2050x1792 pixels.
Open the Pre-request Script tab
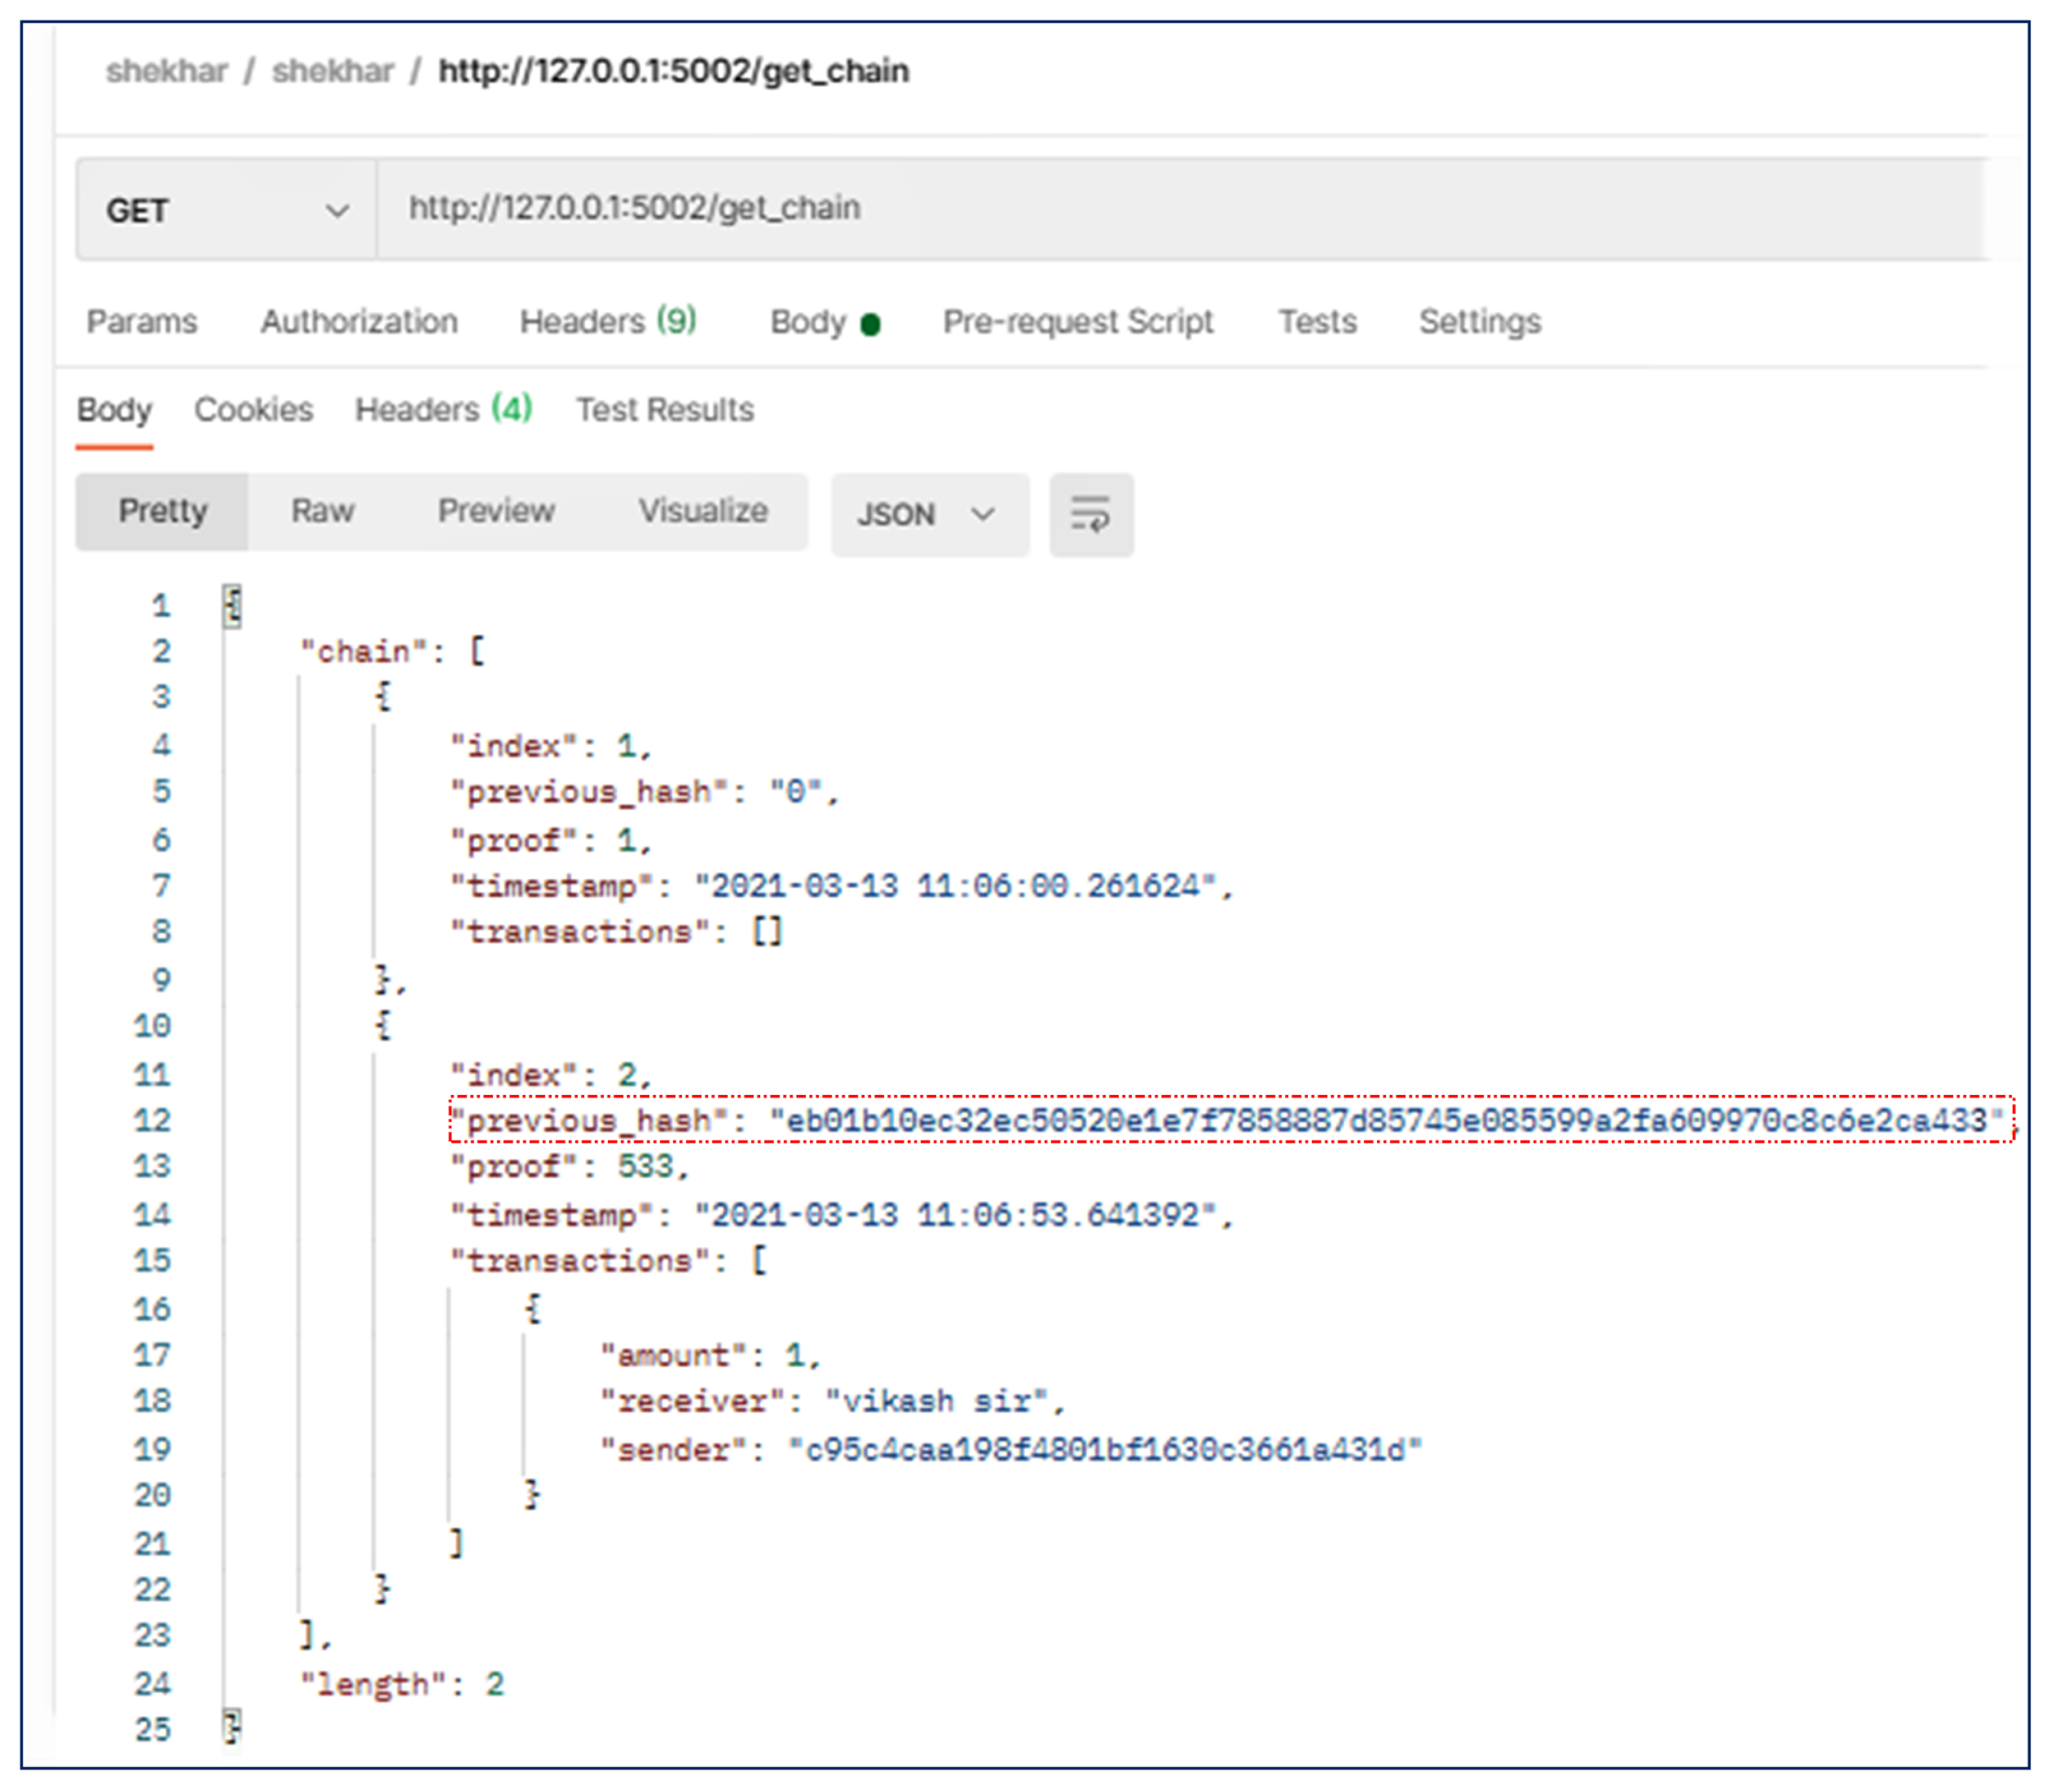pos(1077,321)
